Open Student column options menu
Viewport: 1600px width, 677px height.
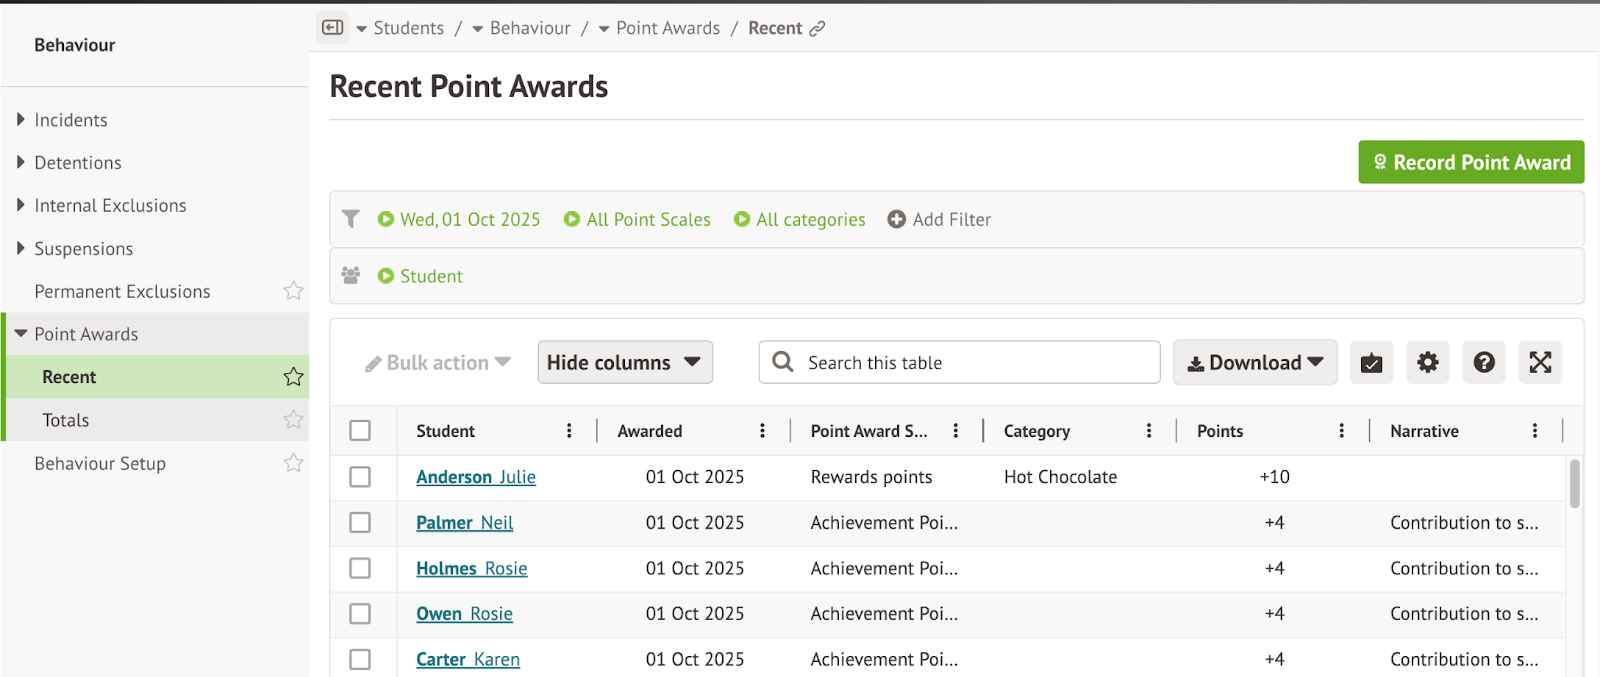[569, 431]
